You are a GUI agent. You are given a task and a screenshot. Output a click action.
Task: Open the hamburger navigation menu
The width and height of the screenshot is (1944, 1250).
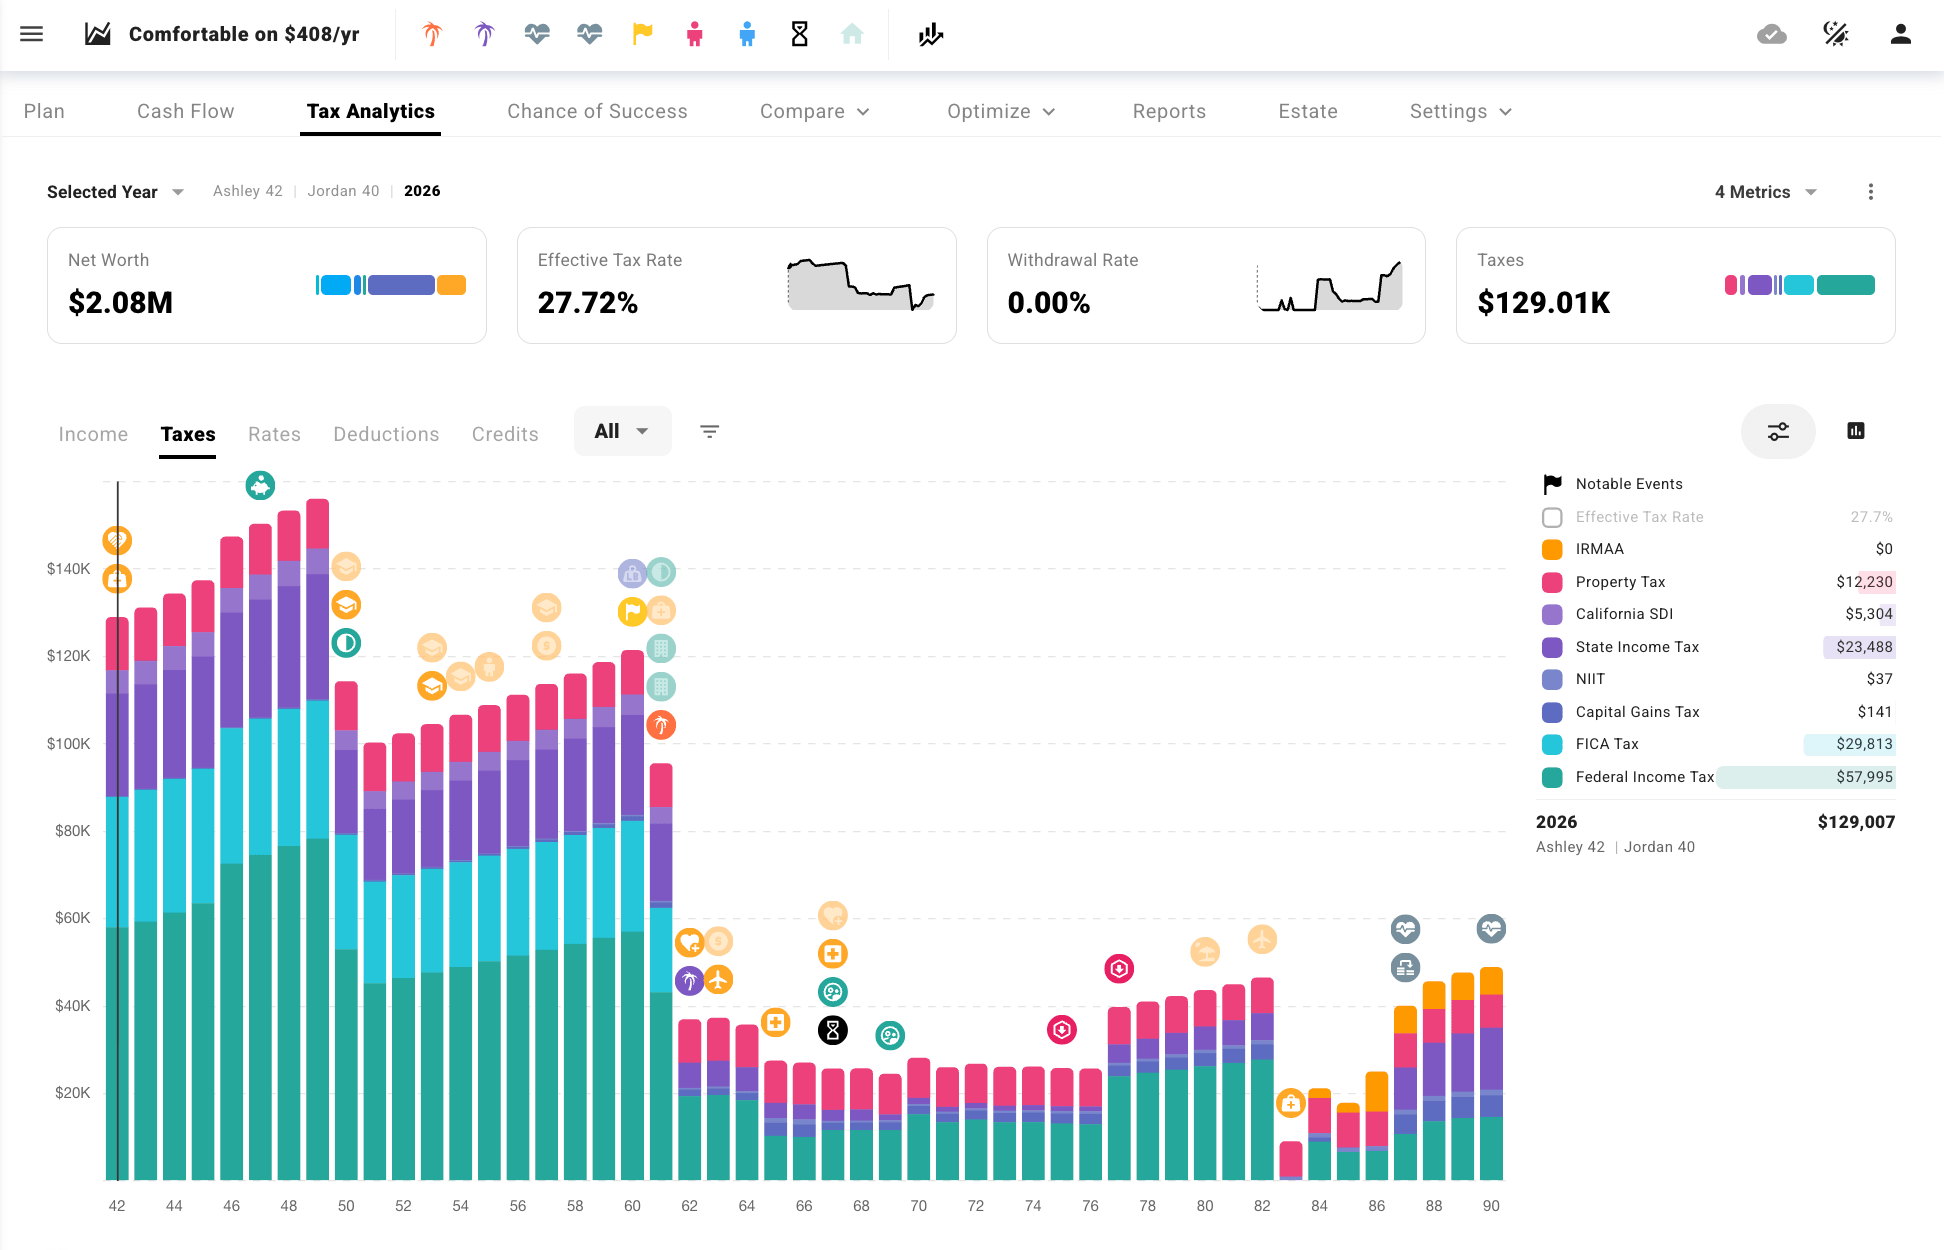[x=32, y=34]
